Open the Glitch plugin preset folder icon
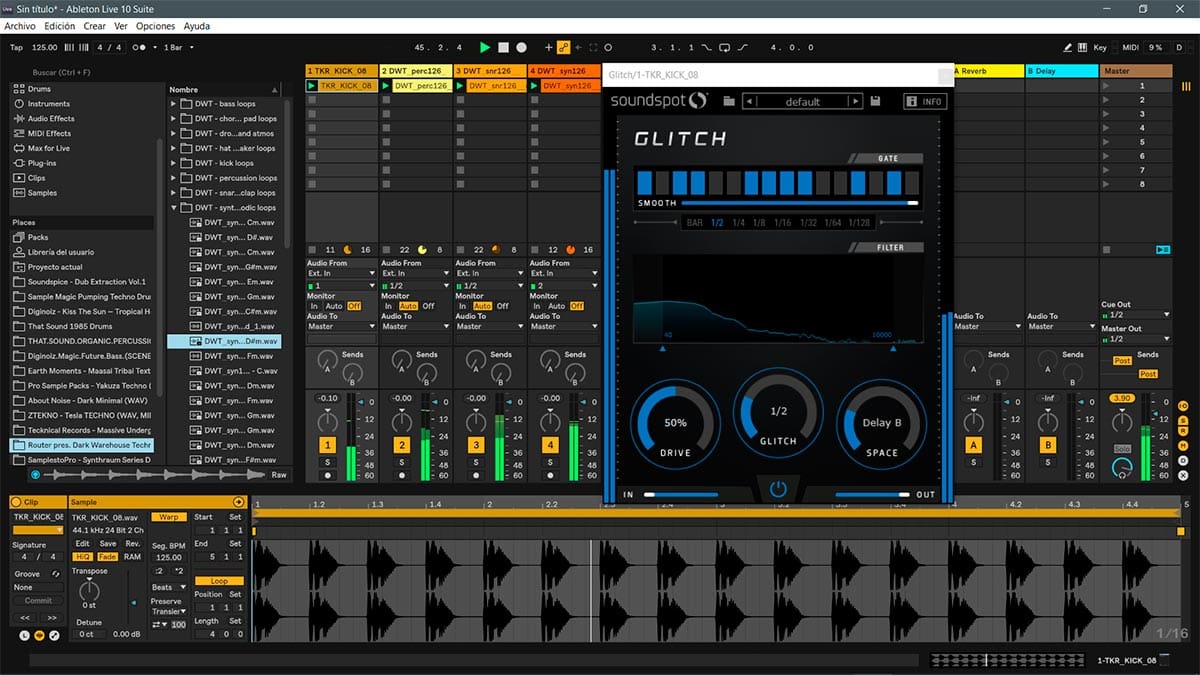1200x675 pixels. pos(729,101)
